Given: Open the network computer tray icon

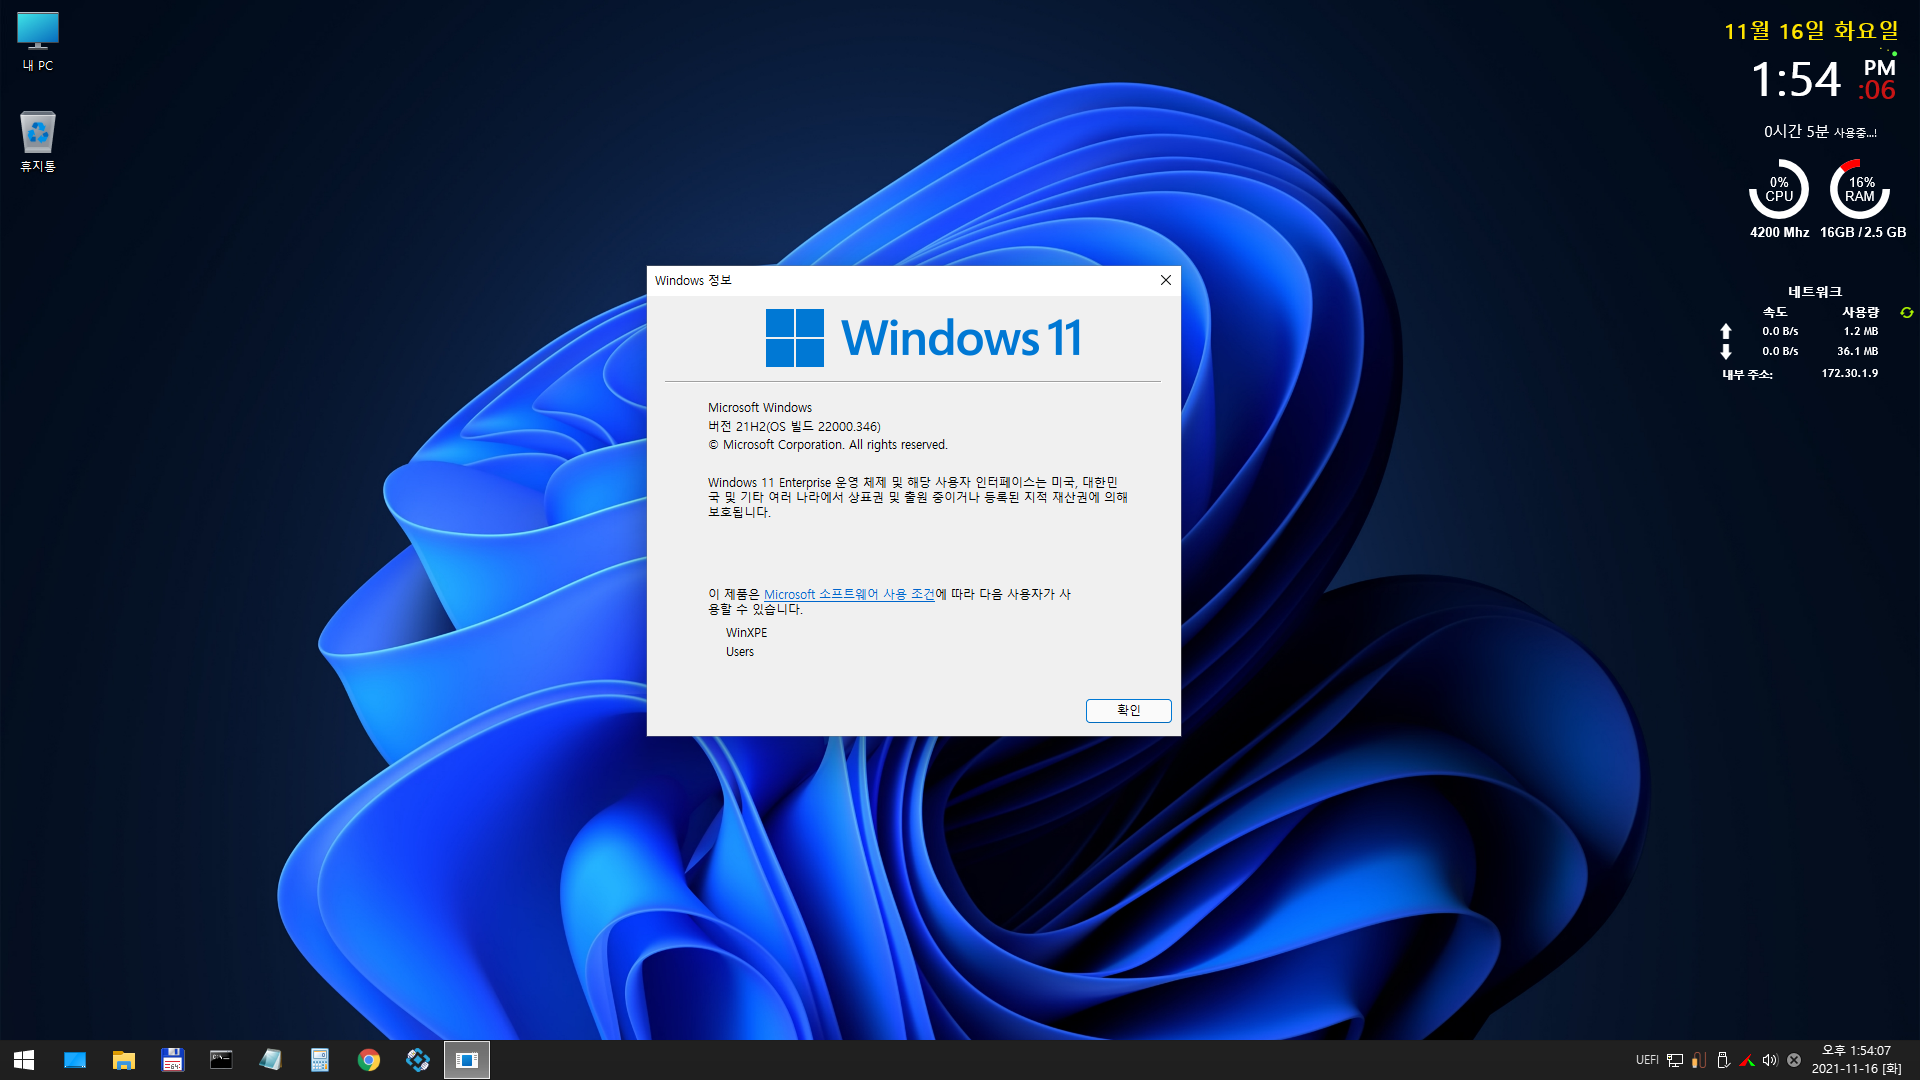Looking at the screenshot, I should tap(1675, 1060).
